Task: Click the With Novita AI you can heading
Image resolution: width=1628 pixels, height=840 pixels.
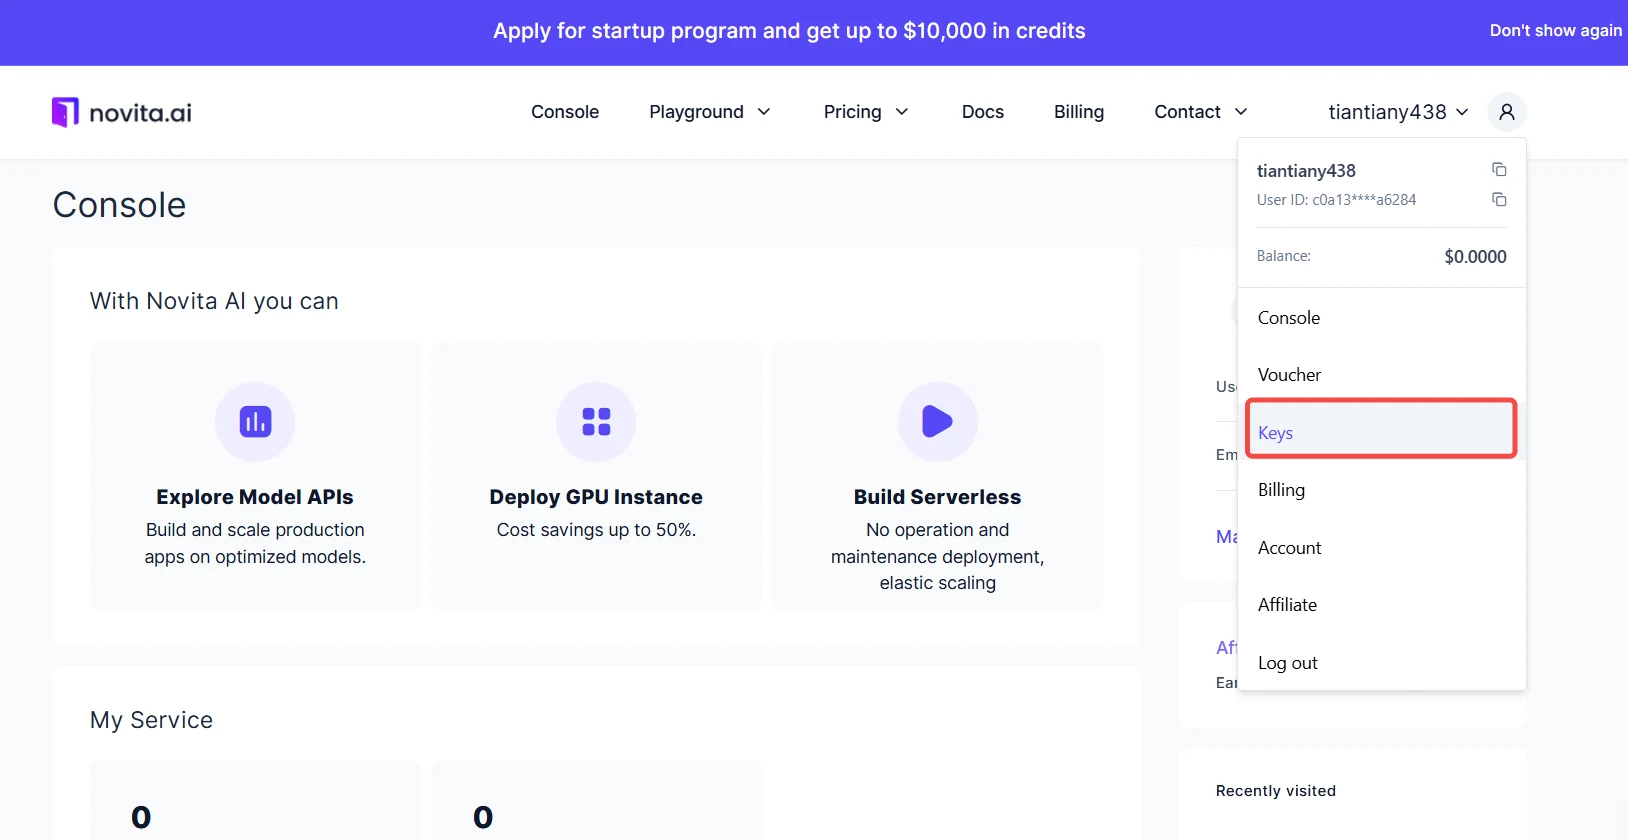Action: pyautogui.click(x=214, y=301)
